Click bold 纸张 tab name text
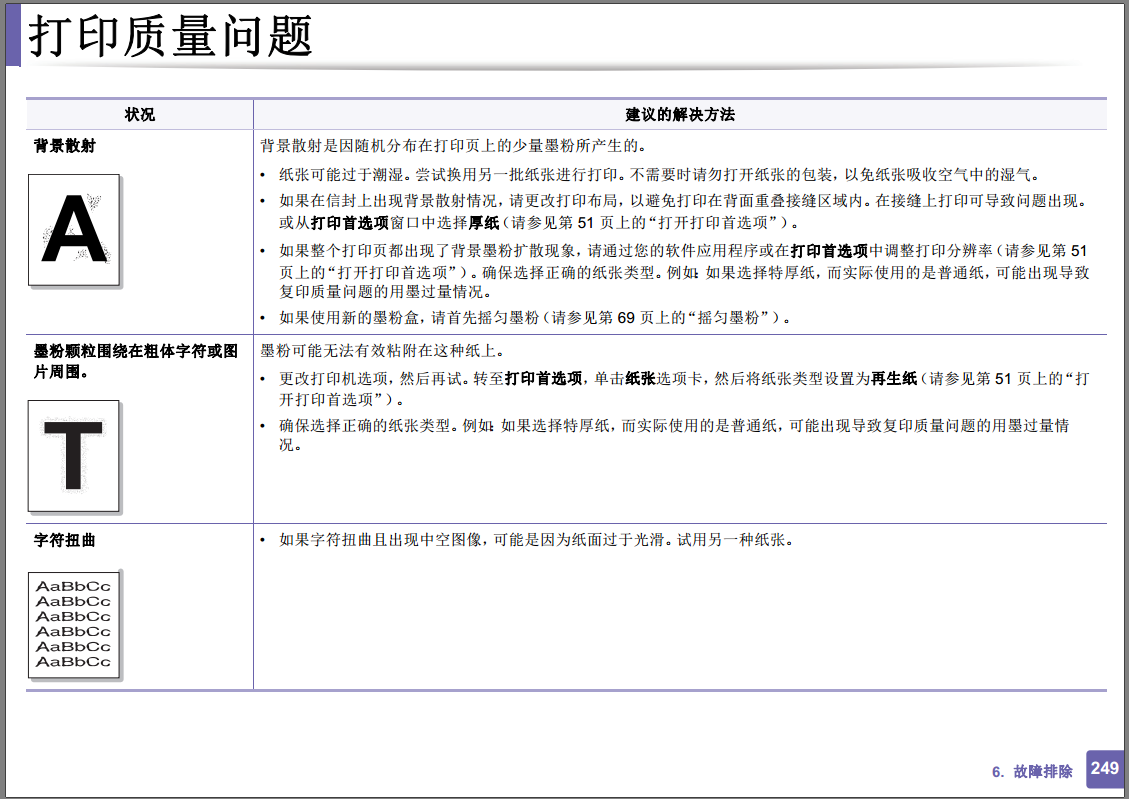Viewport: 1129px width, 799px height. click(640, 379)
